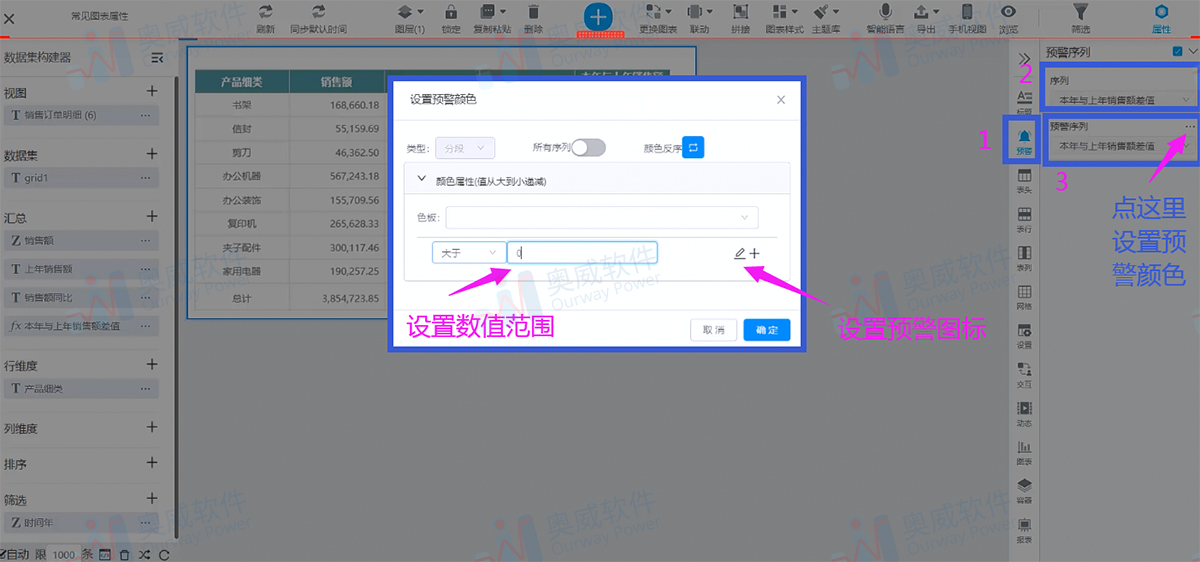Click the 锁定 lock icon
The width and height of the screenshot is (1200, 562).
click(x=450, y=12)
